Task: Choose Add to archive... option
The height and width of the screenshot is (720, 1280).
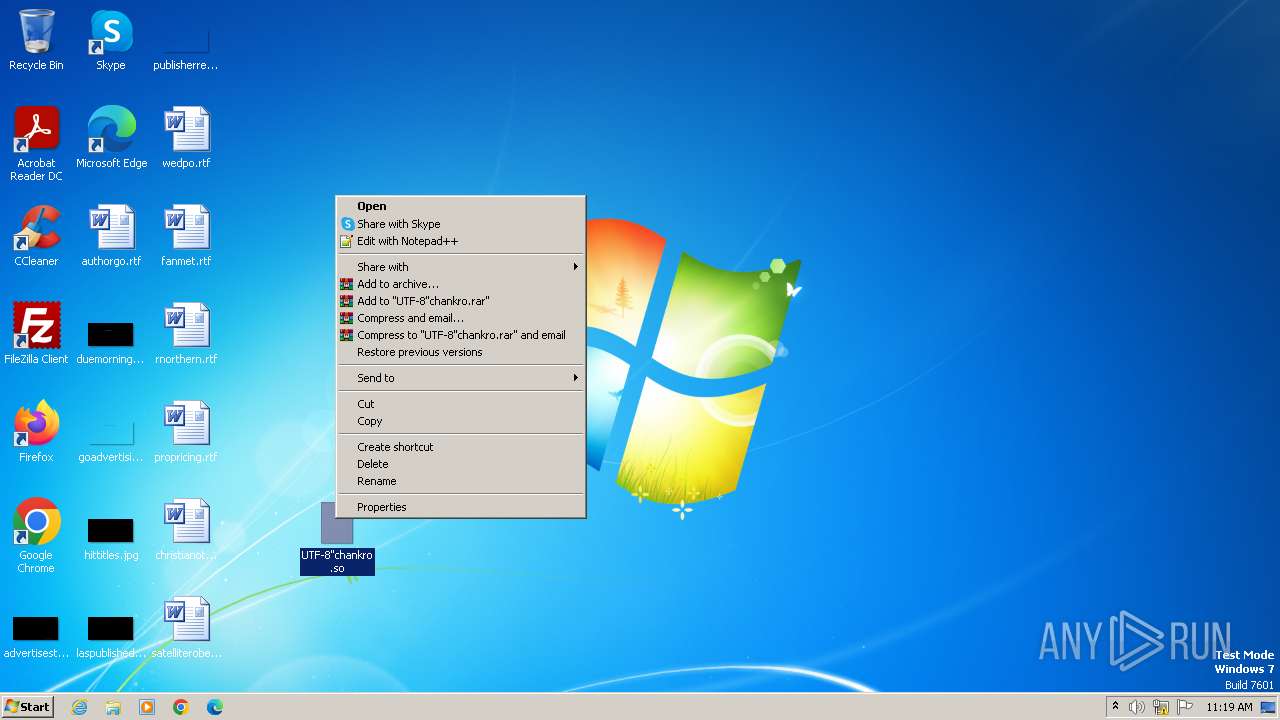Action: pos(460,284)
